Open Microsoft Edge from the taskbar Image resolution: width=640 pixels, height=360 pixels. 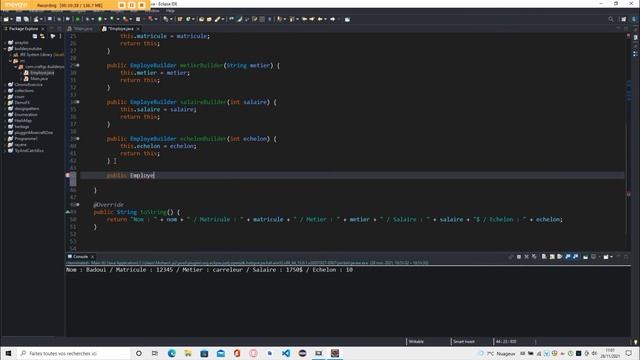(x=171, y=353)
